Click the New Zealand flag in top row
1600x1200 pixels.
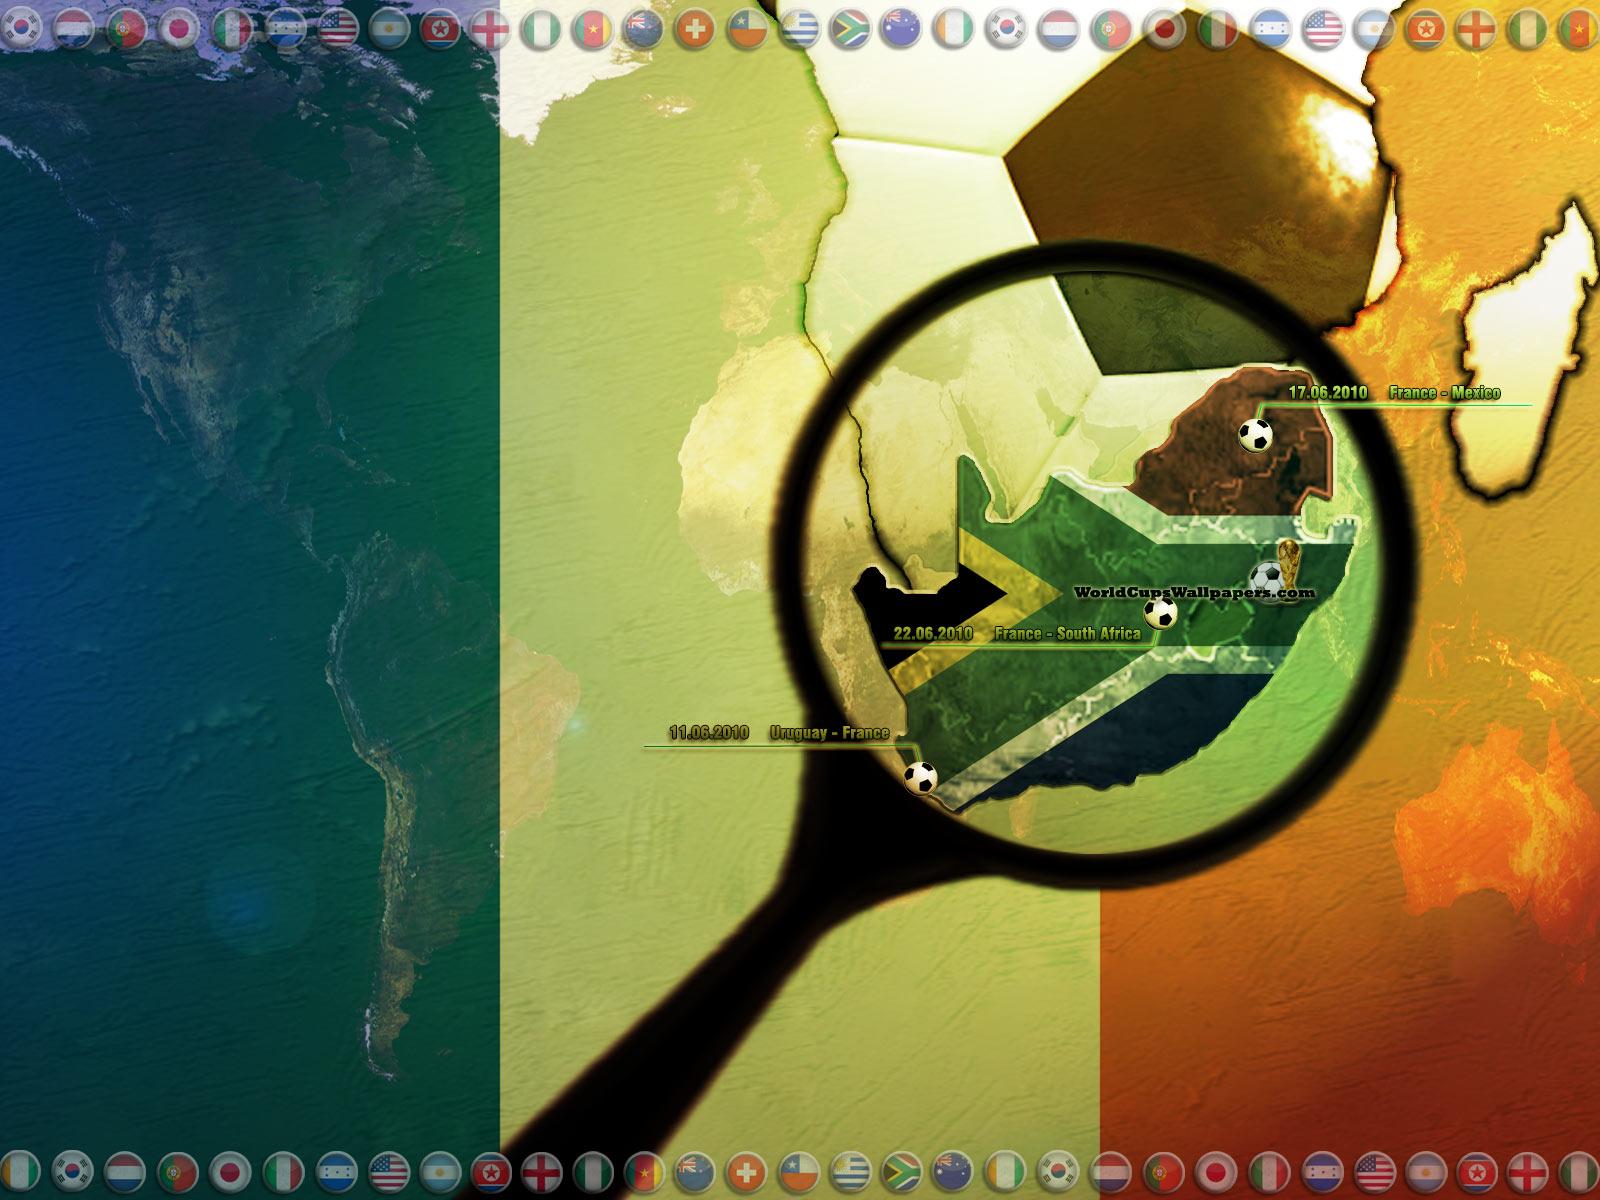(x=642, y=31)
